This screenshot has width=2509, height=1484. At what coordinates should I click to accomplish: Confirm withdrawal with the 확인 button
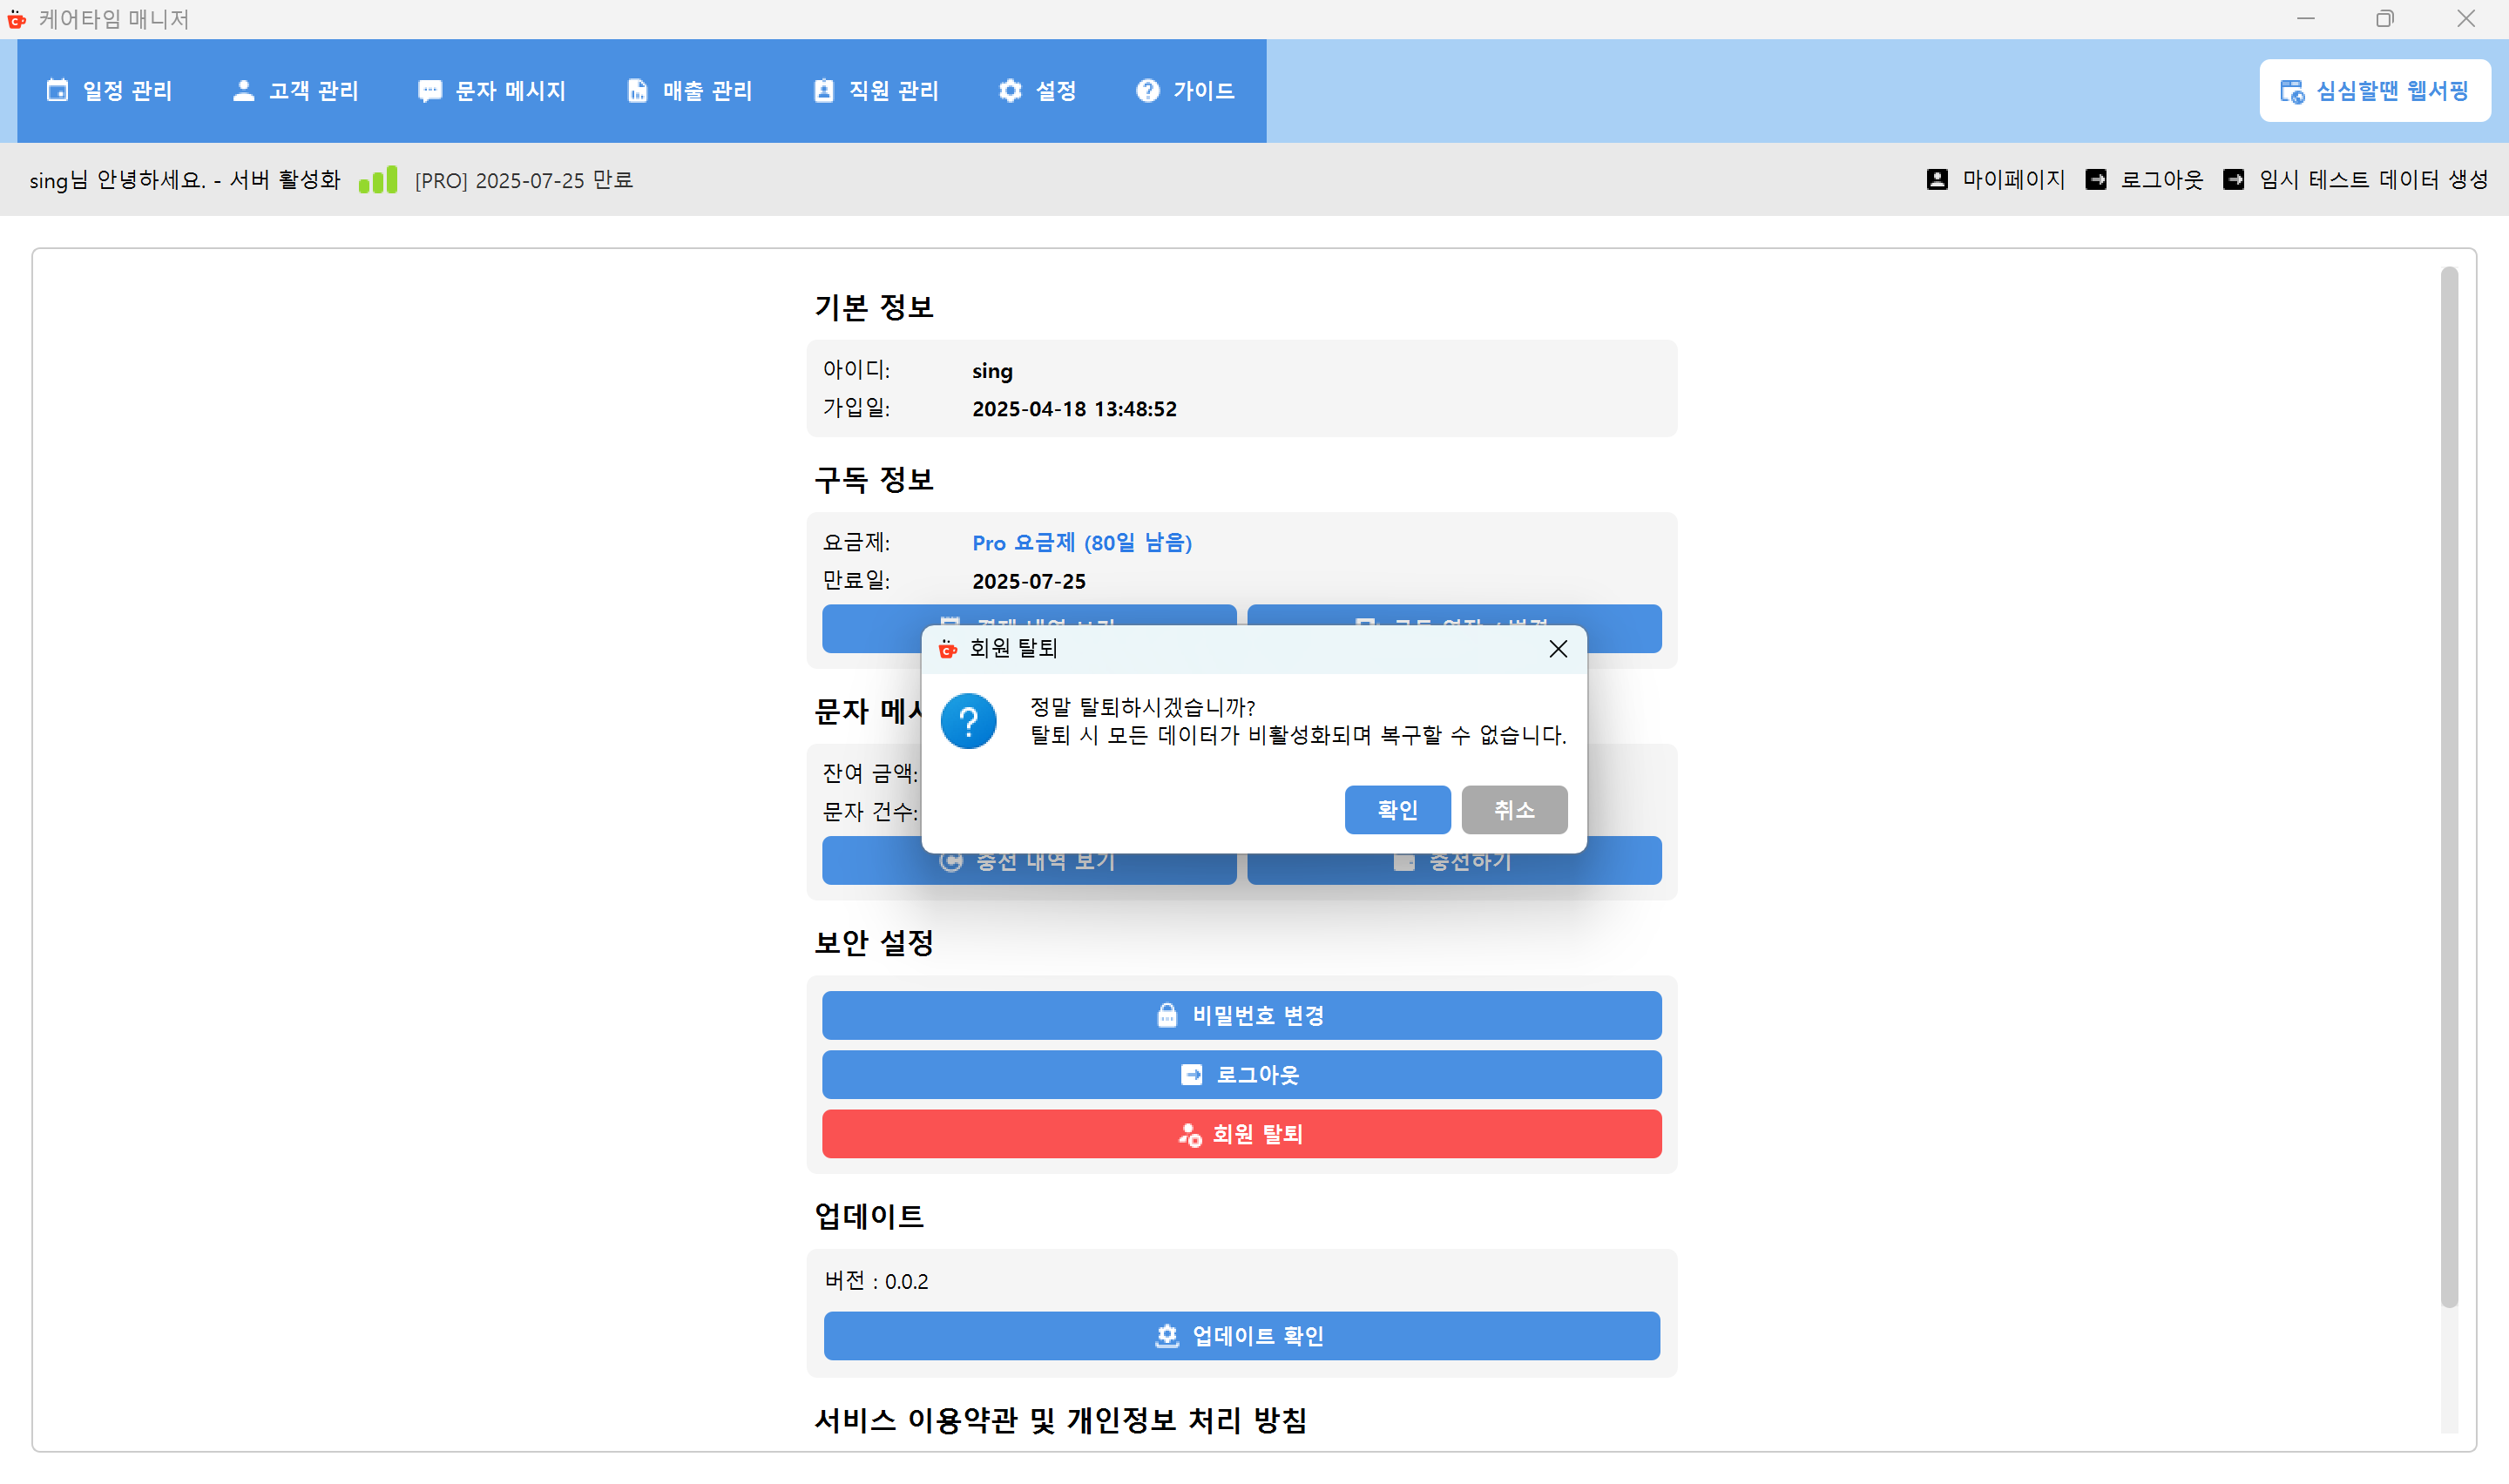point(1397,810)
